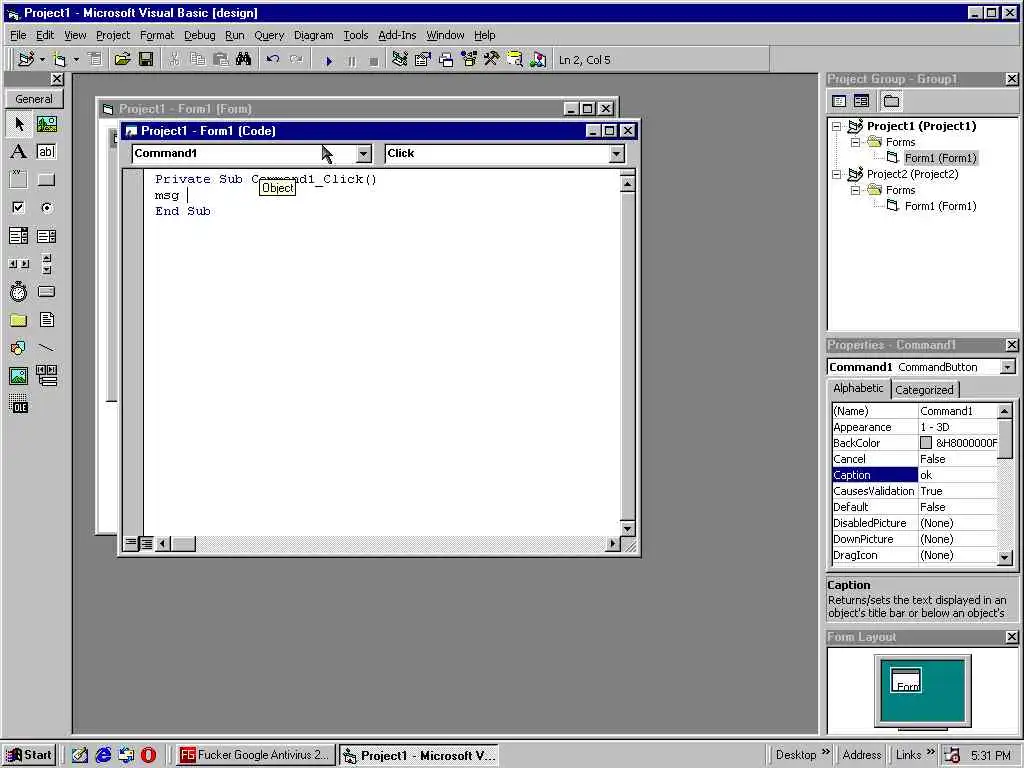Open the Add-Ins menu
Screen dimensions: 1024x768
397,35
